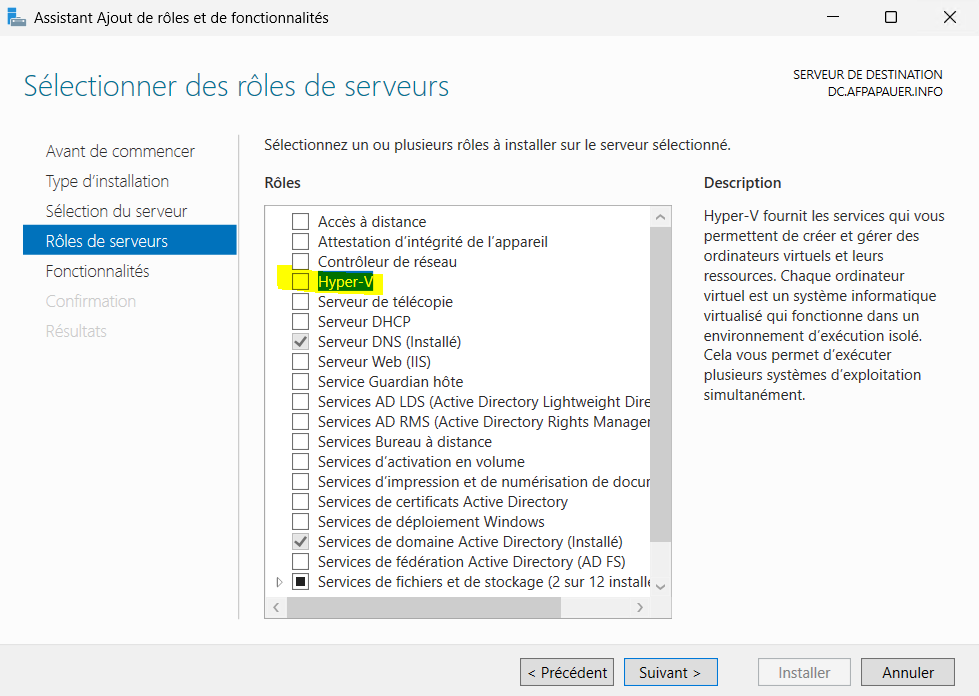979x696 pixels.
Task: Open the Fonctionnalités step
Action: [97, 271]
